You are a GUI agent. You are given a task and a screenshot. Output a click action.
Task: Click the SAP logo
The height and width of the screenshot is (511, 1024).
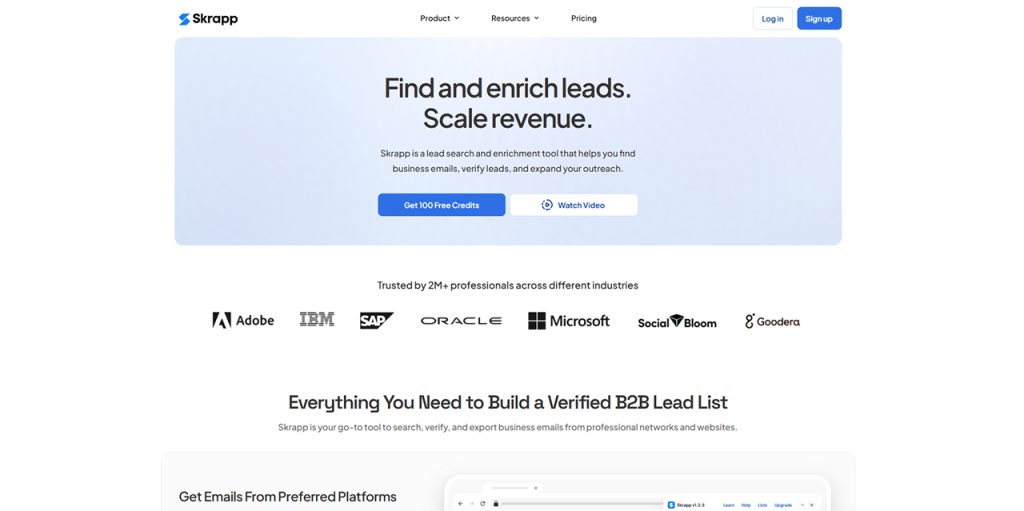(x=376, y=320)
